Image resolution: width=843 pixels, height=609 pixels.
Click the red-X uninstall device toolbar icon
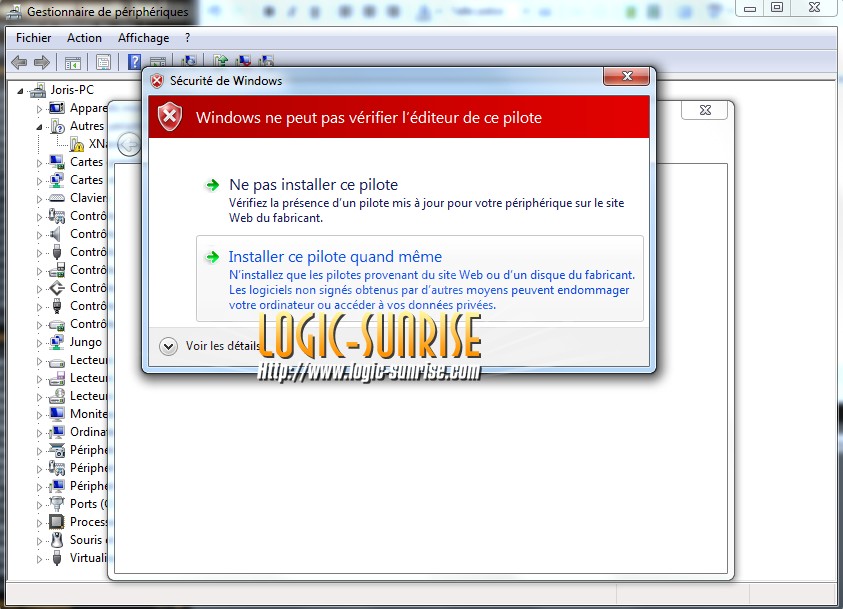pyautogui.click(x=243, y=61)
